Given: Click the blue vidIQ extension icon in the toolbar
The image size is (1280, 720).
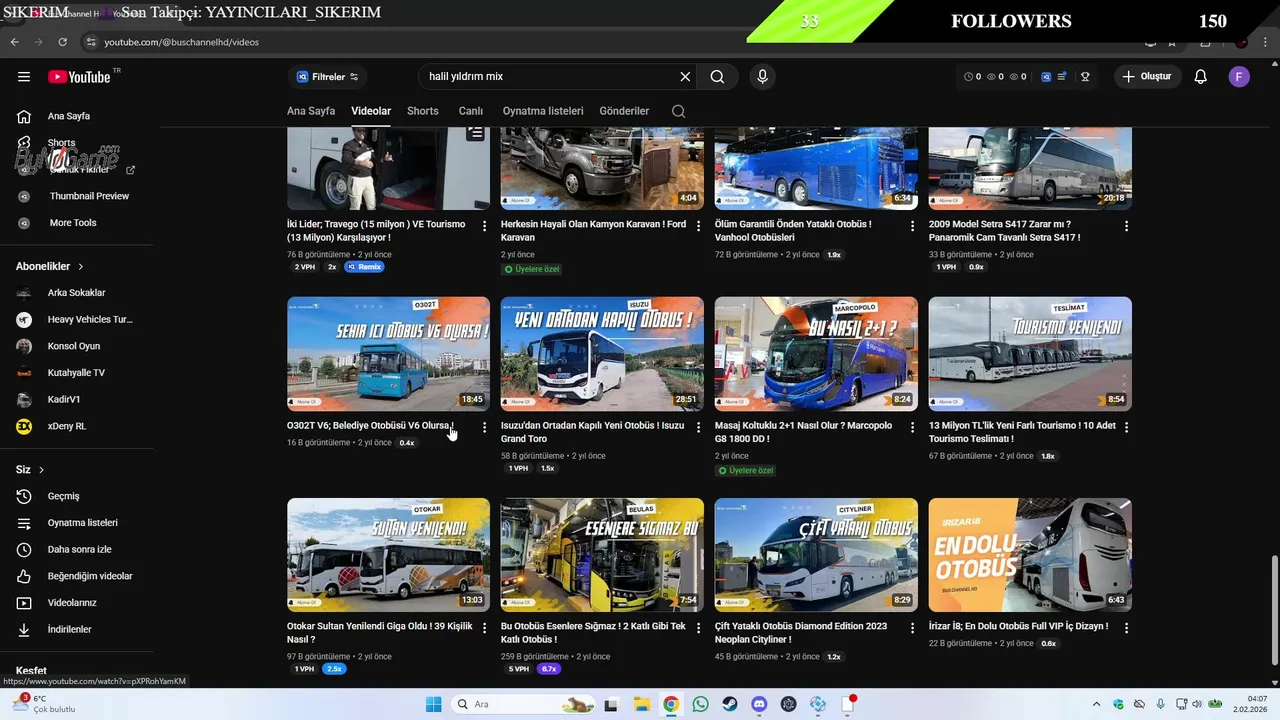Looking at the screenshot, I should click(x=1046, y=76).
